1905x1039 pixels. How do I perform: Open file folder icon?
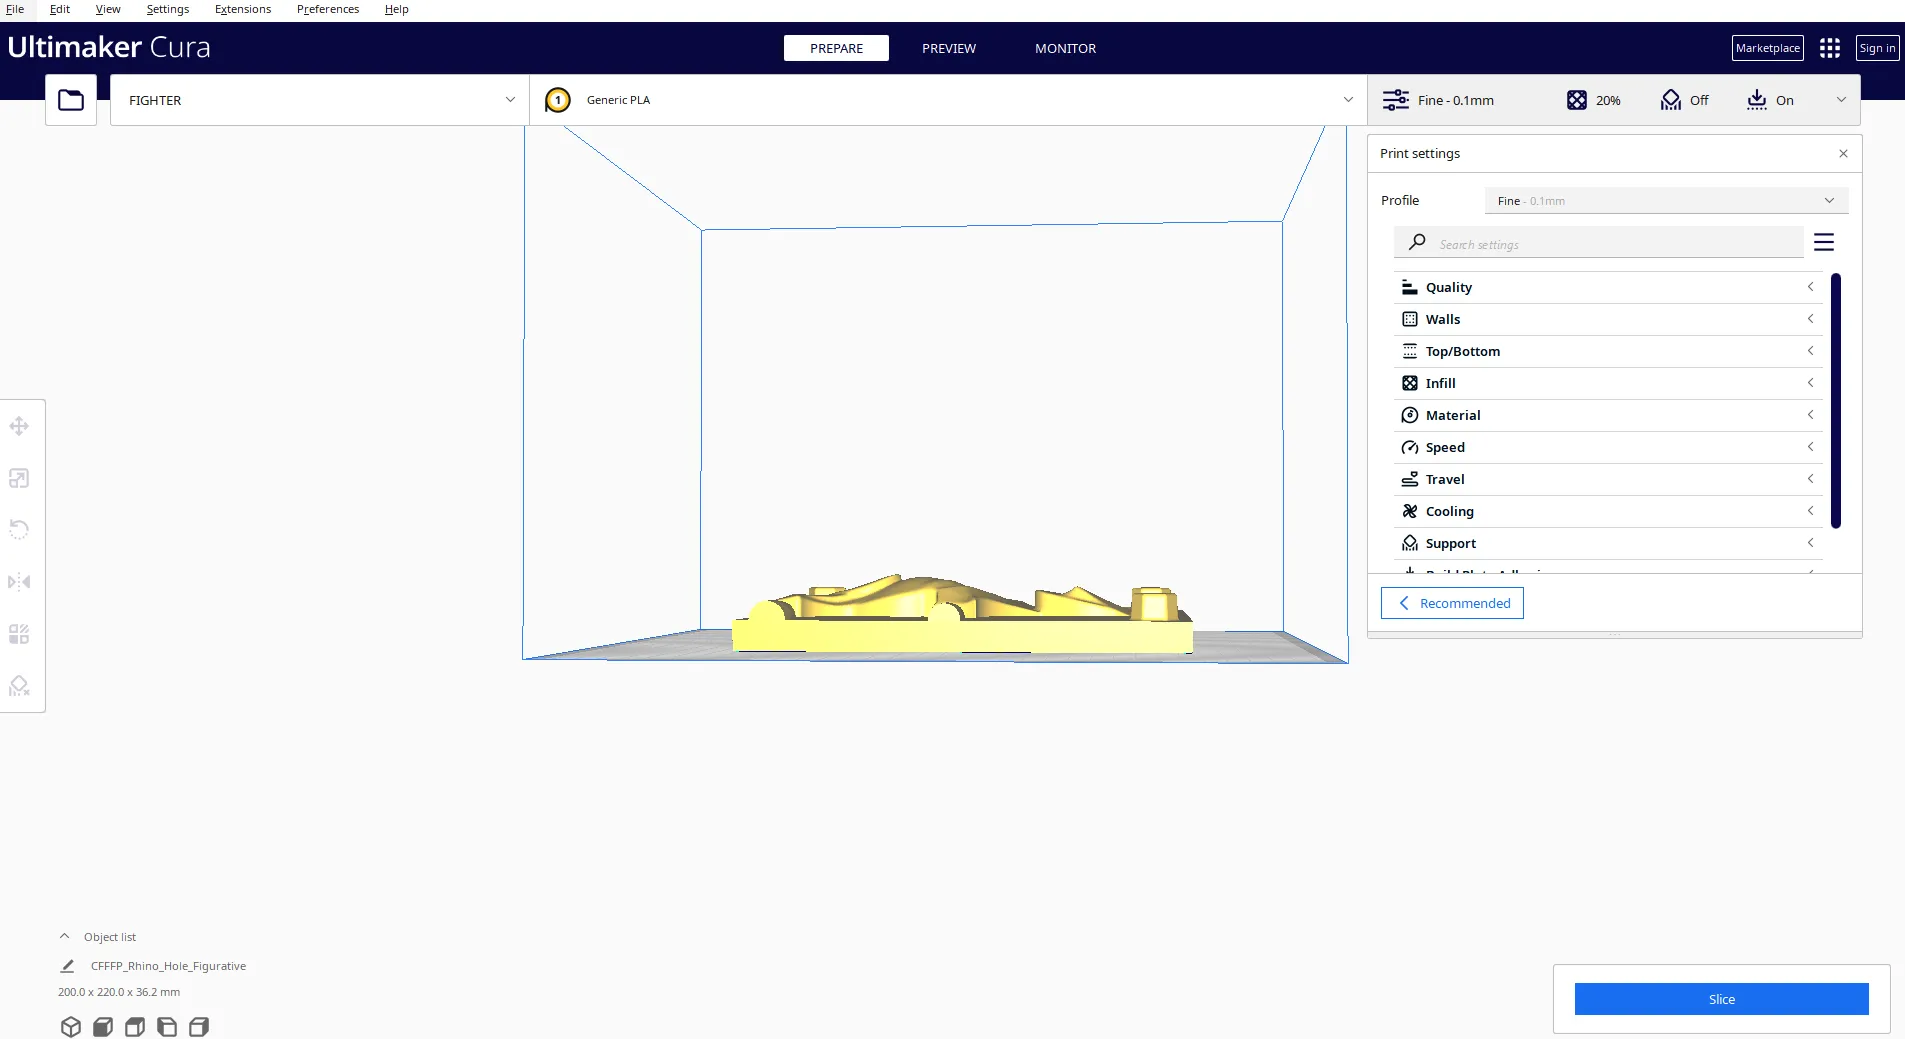click(x=71, y=100)
